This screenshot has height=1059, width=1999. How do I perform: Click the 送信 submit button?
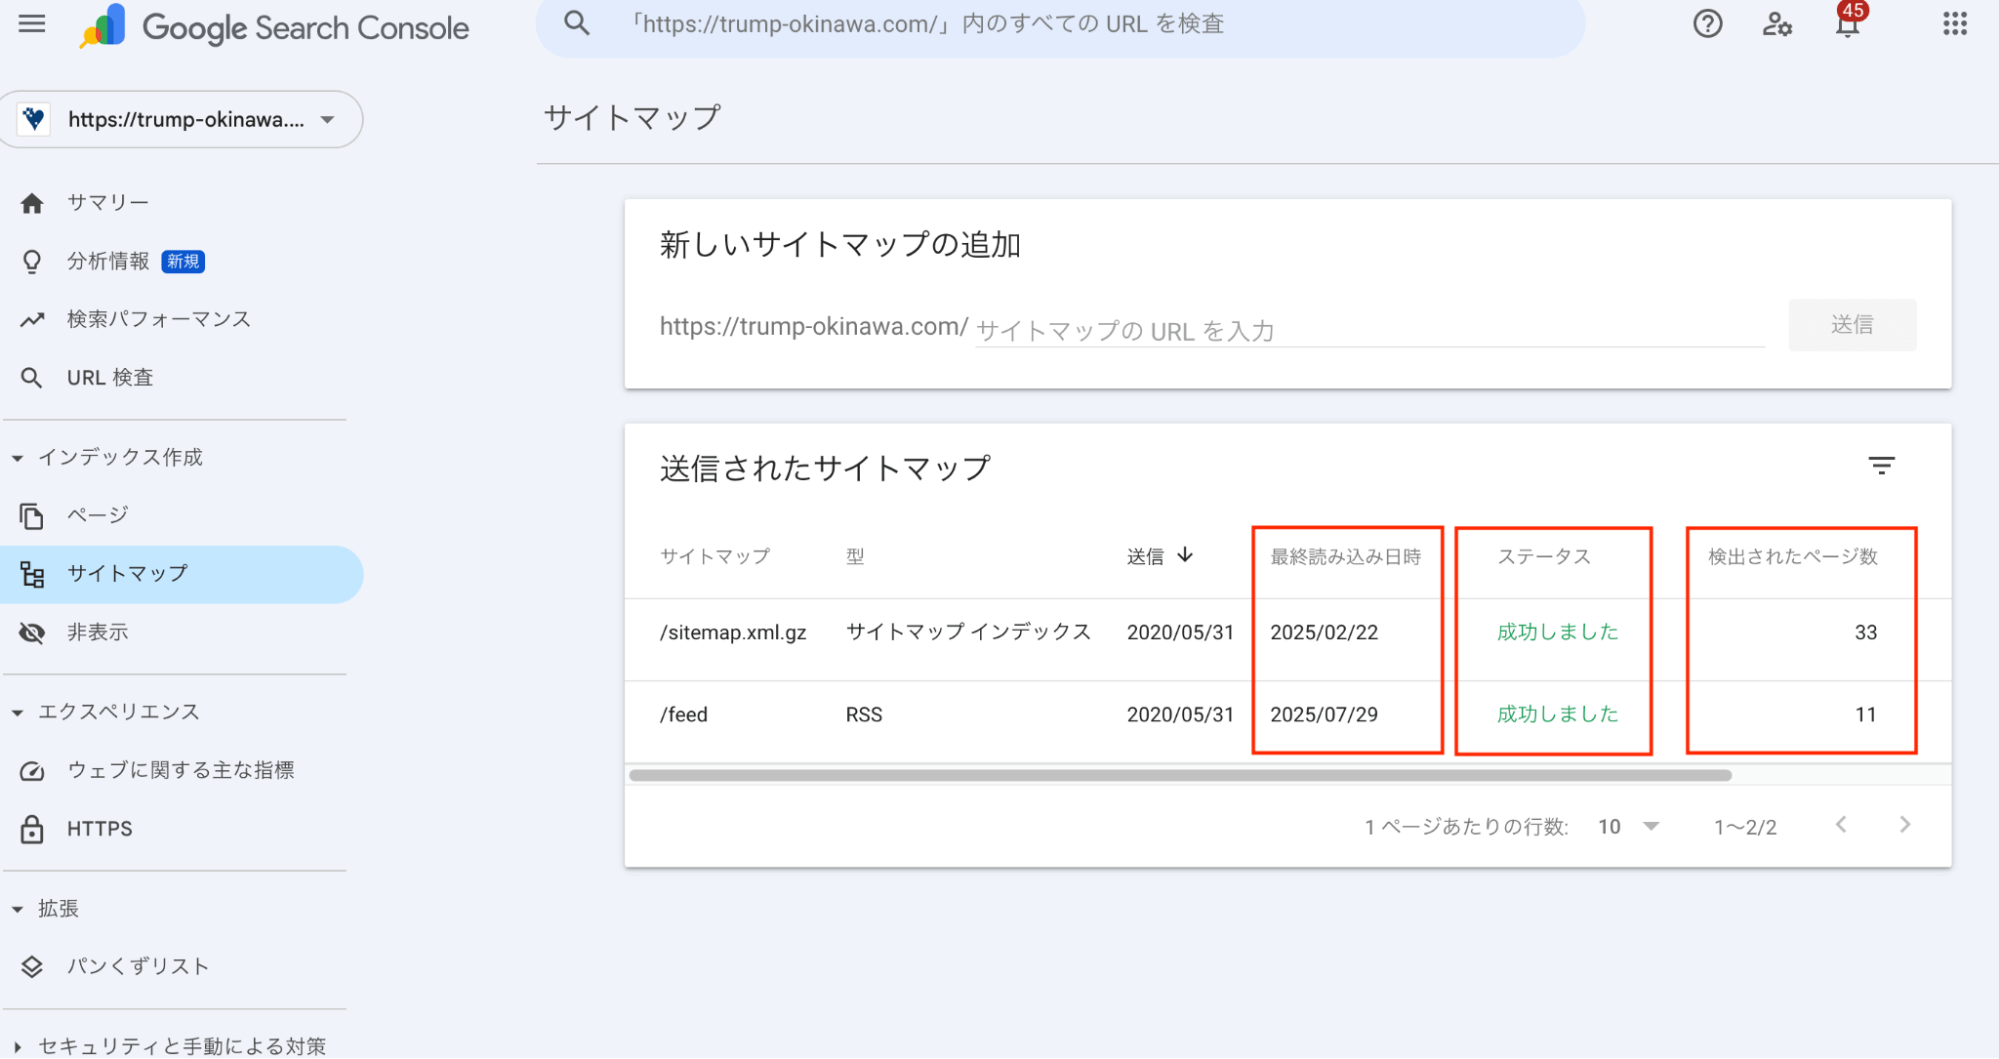point(1851,325)
